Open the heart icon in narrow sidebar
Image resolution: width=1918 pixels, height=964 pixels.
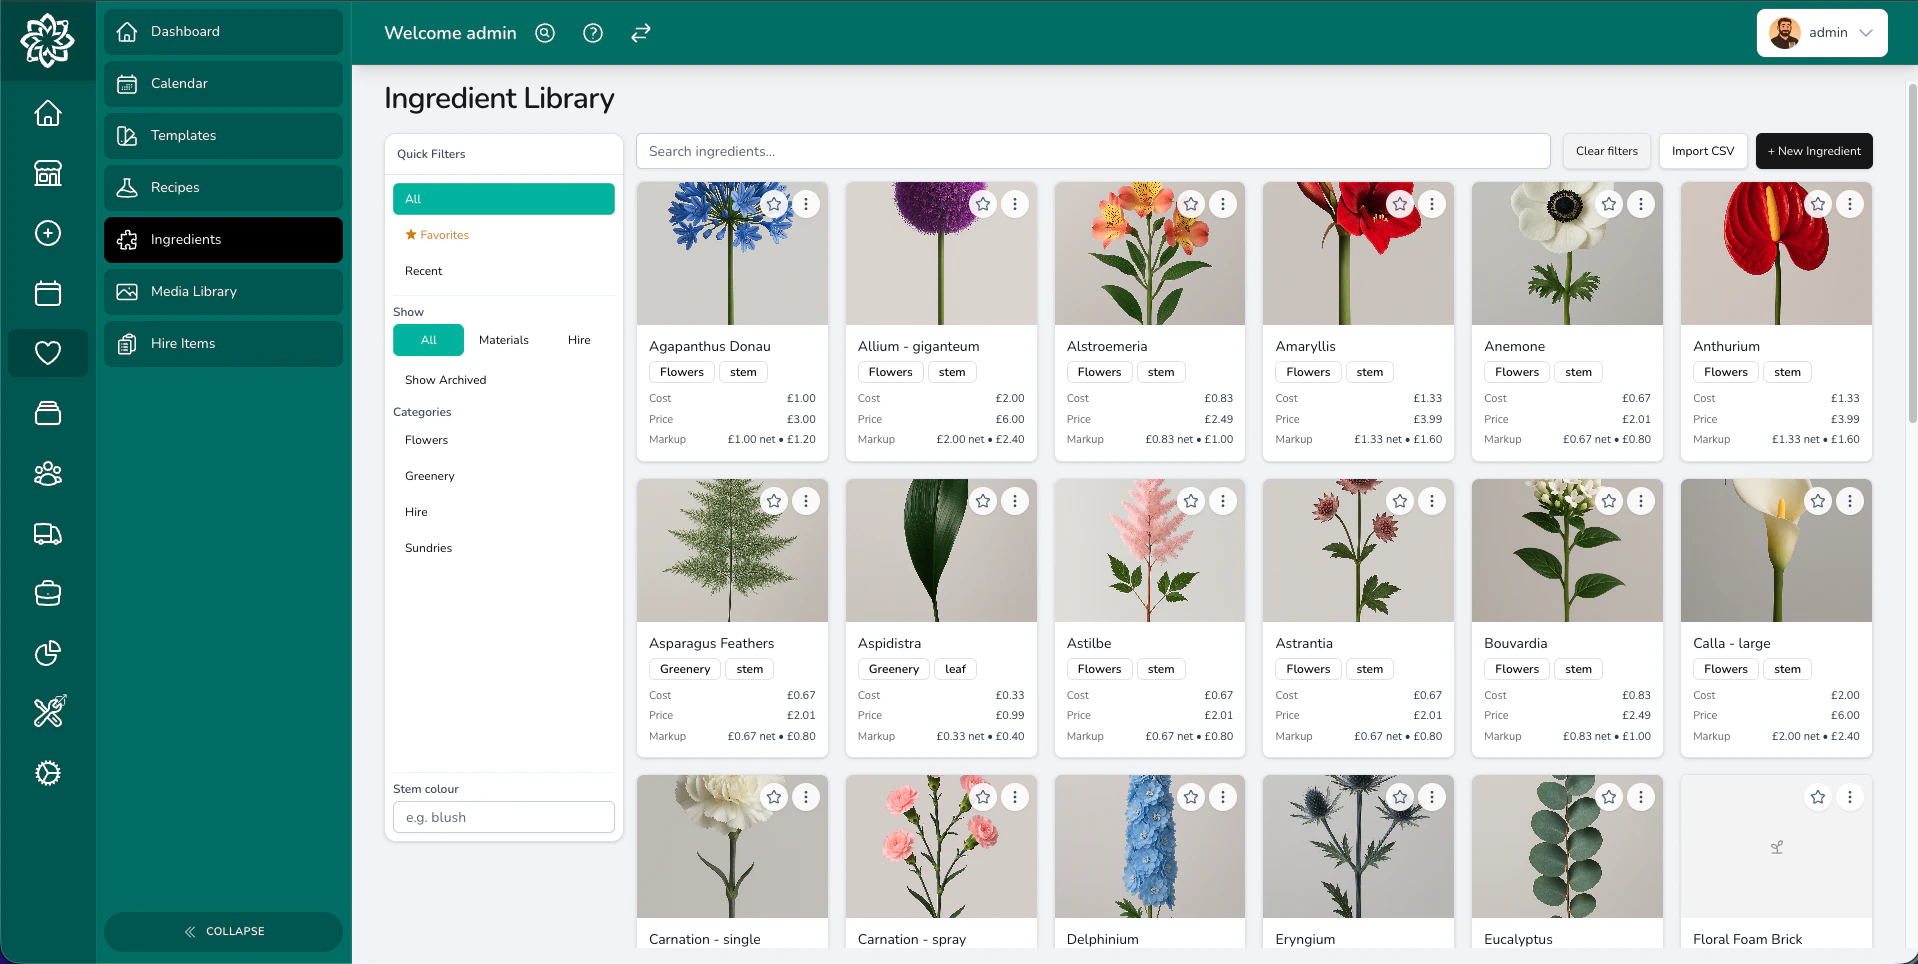coord(48,353)
